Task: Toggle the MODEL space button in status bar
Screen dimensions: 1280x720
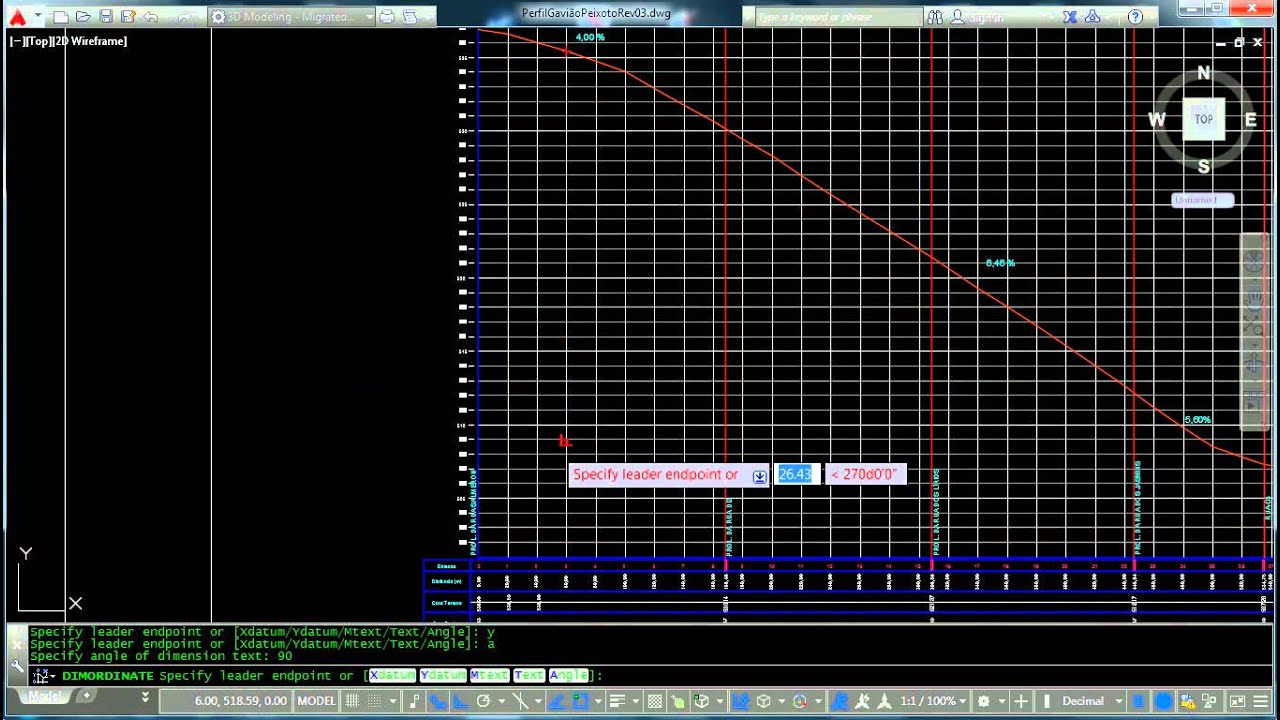Action: pos(316,701)
